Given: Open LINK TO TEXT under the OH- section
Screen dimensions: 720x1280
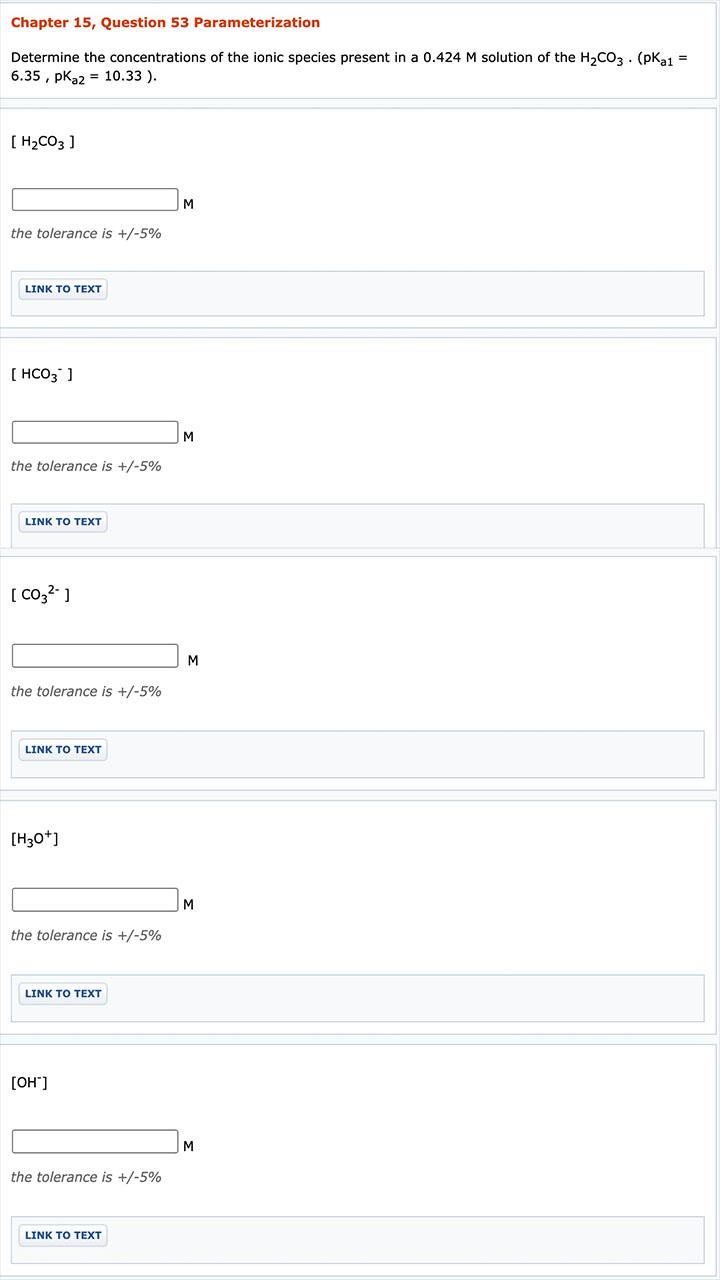Looking at the screenshot, I should tap(62, 1235).
